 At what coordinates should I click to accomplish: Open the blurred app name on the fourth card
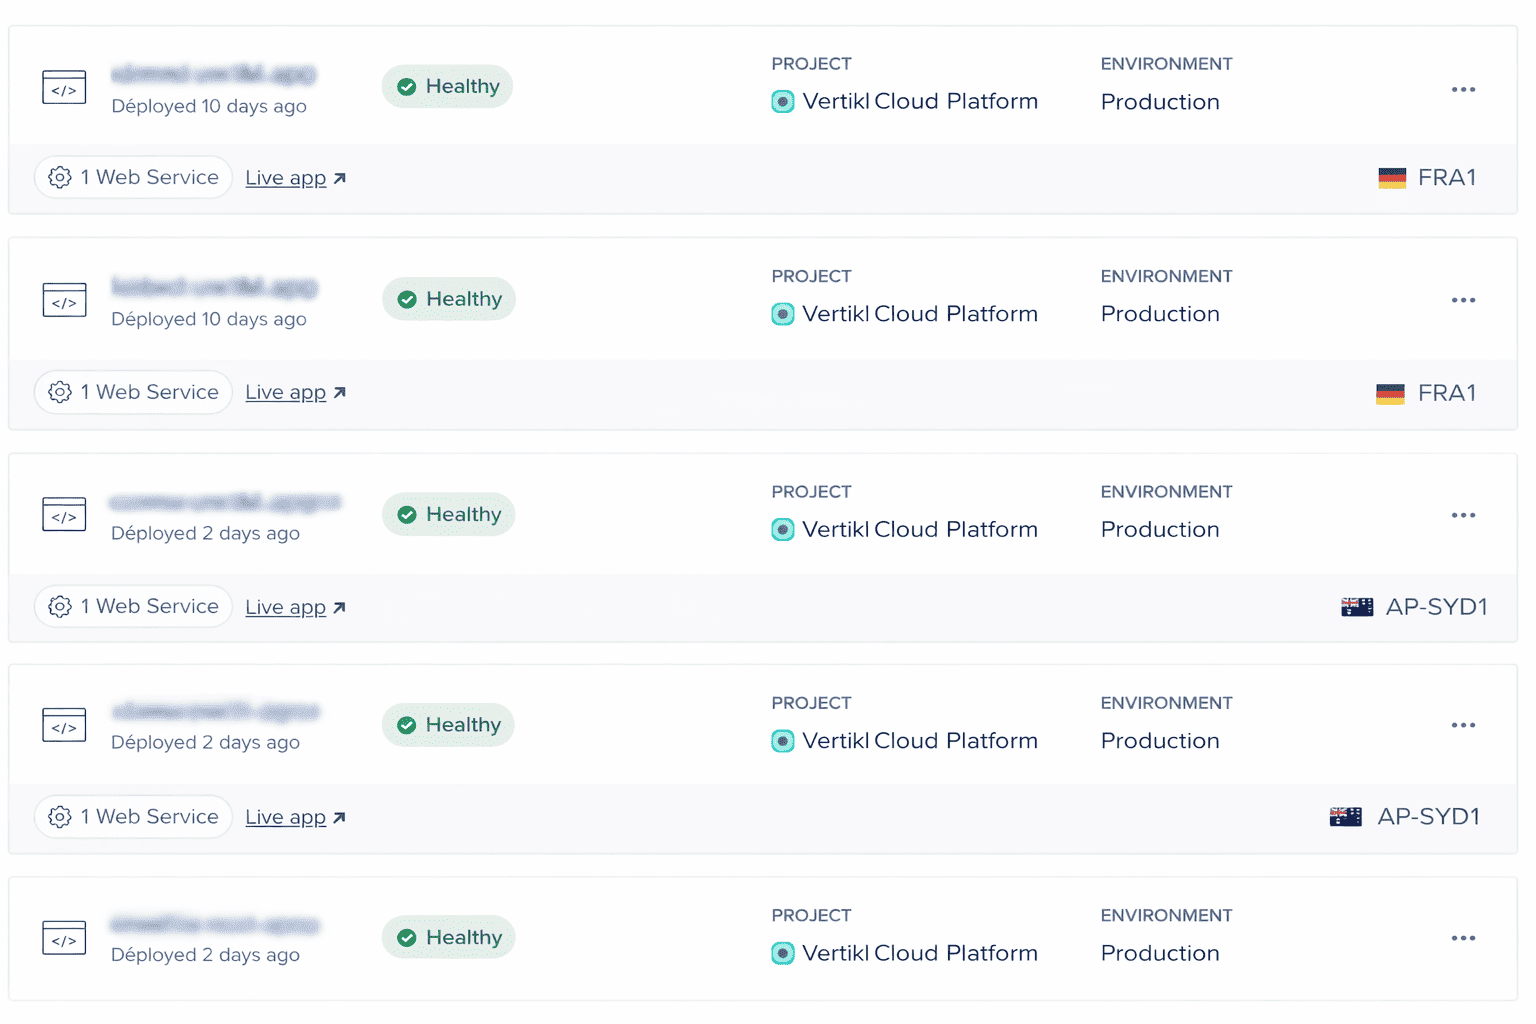[215, 711]
